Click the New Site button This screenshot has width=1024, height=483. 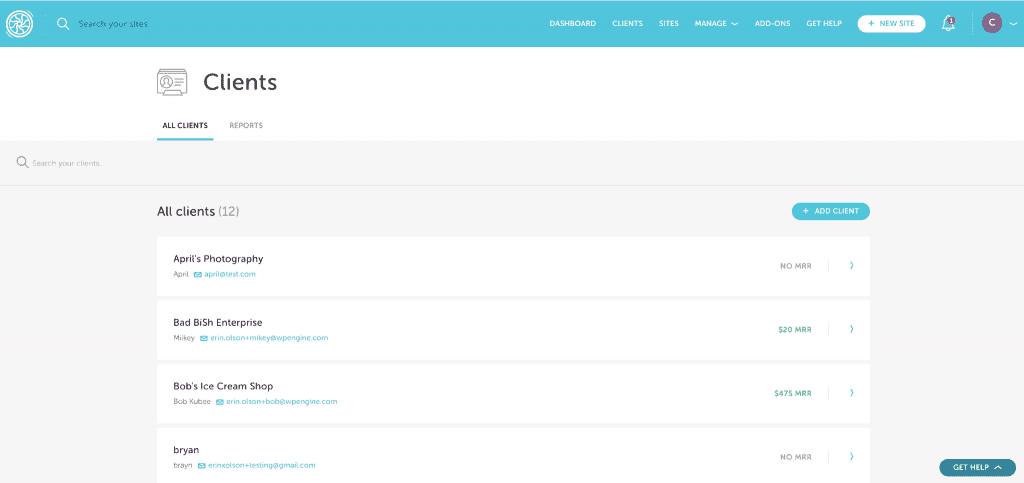click(x=891, y=23)
